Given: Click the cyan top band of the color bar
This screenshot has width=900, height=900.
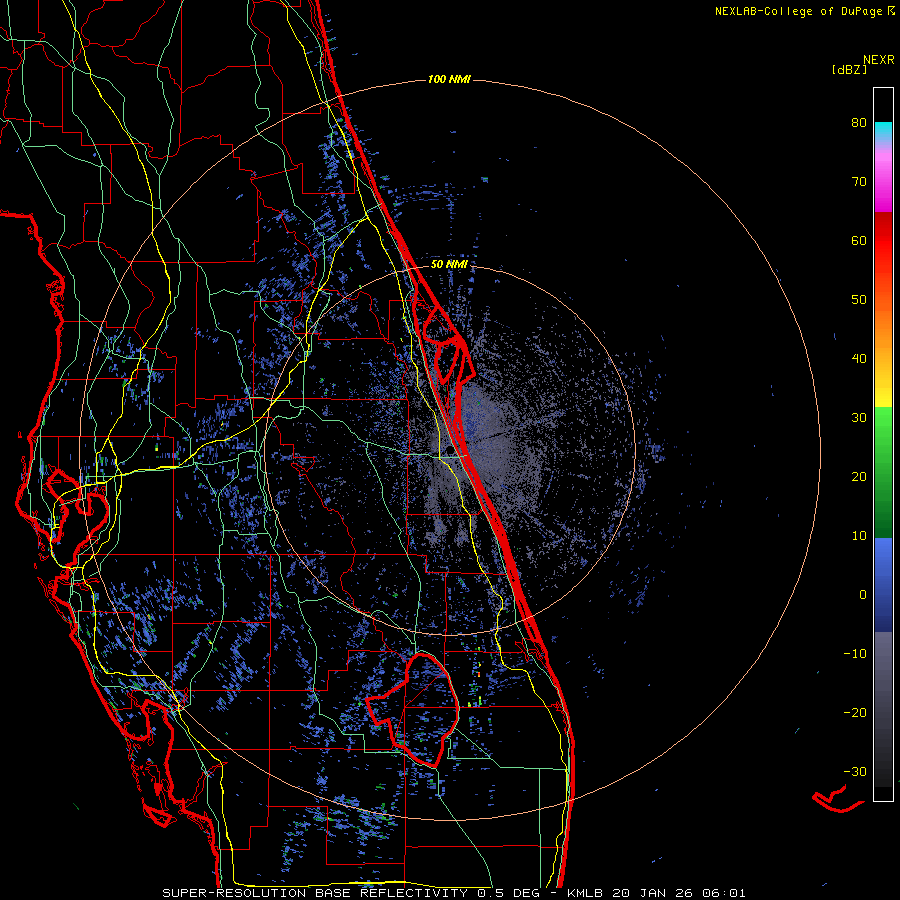Looking at the screenshot, I should 883,131.
